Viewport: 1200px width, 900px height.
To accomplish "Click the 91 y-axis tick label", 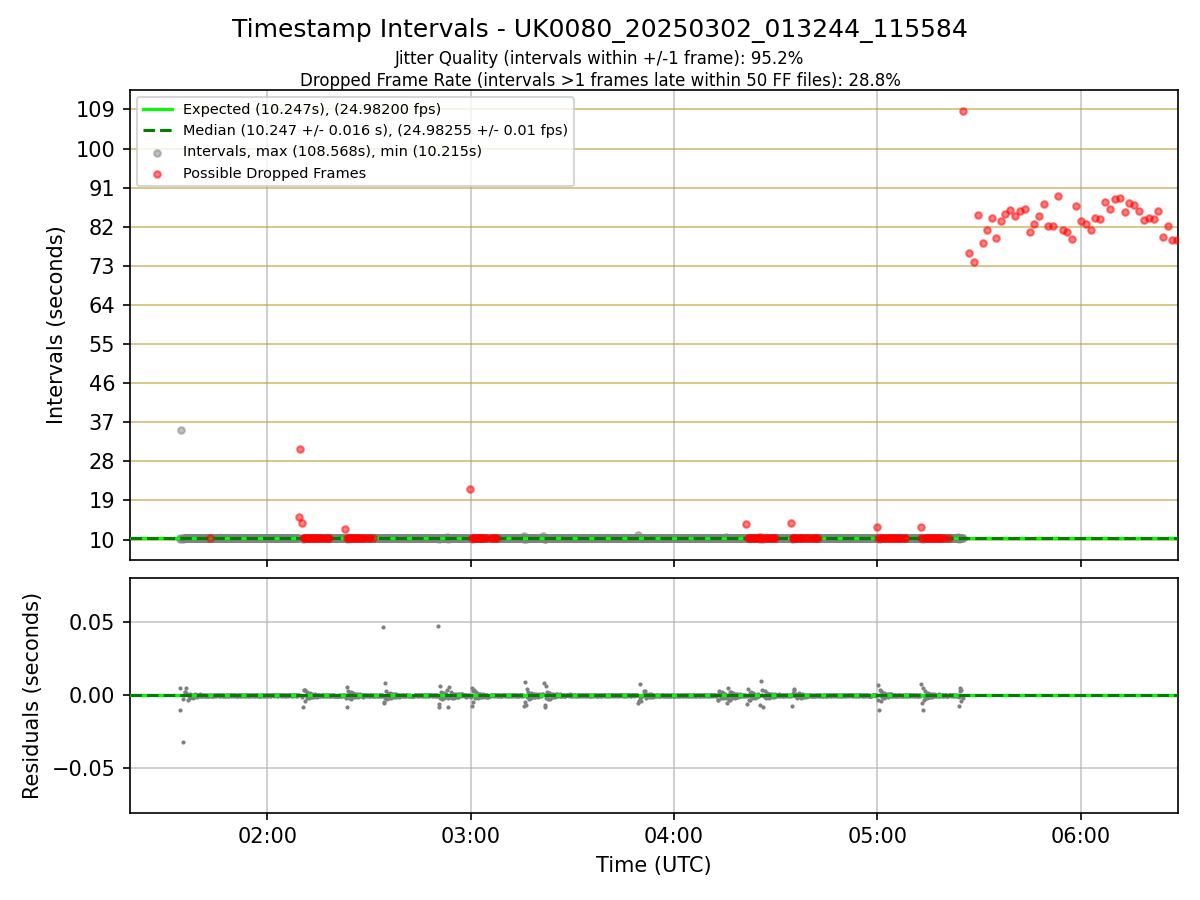I will pos(104,188).
